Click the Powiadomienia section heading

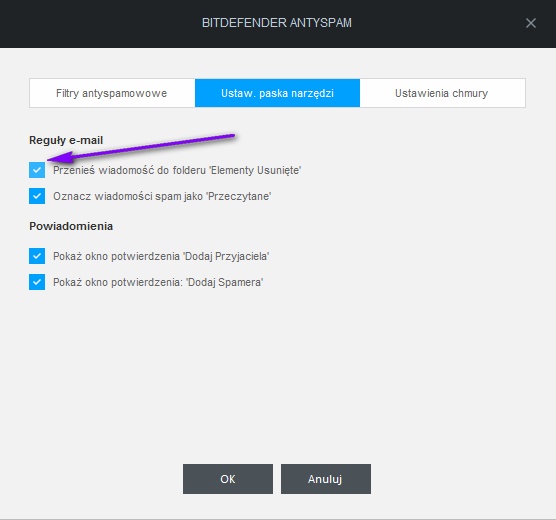click(71, 226)
